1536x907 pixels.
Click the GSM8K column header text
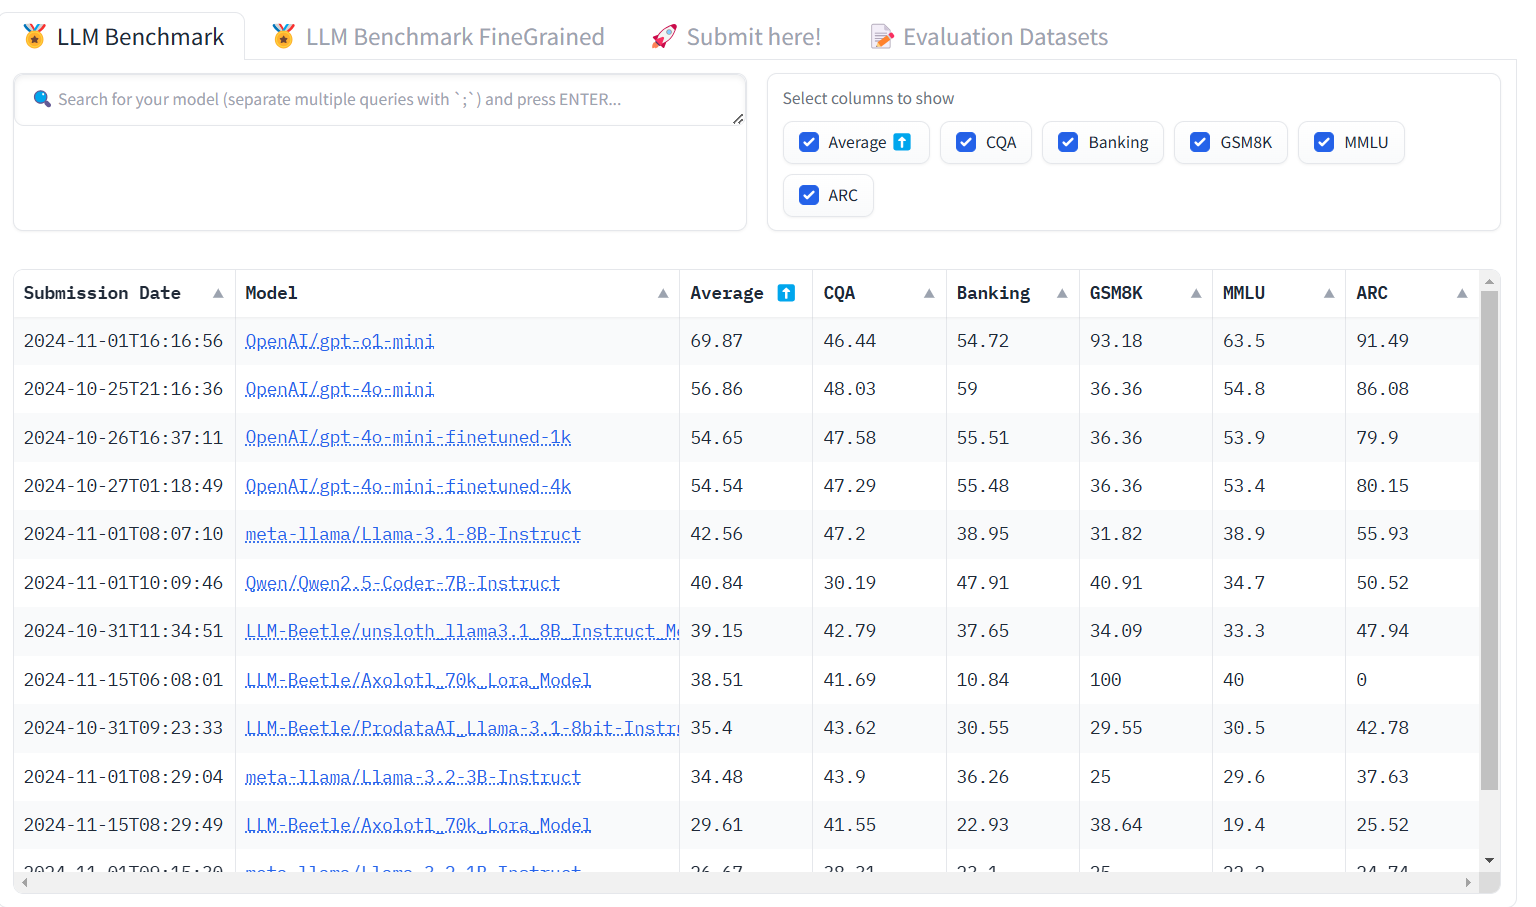click(1116, 293)
